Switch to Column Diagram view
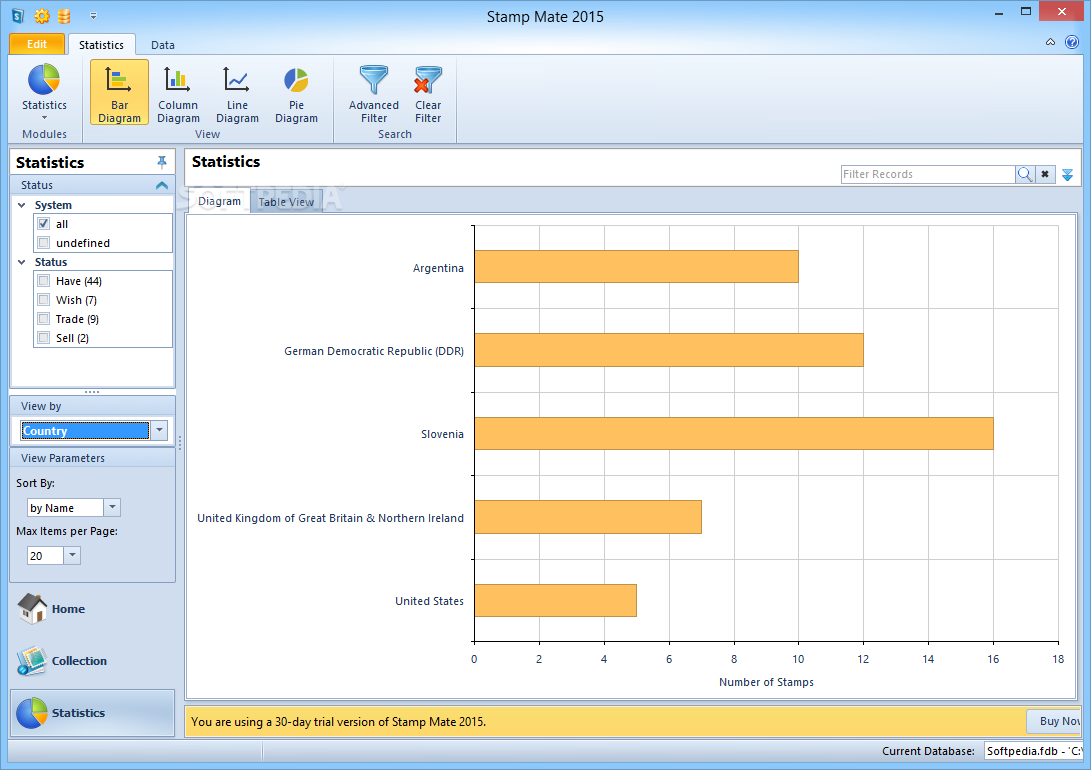Screen dimensions: 1091x770 point(178,93)
